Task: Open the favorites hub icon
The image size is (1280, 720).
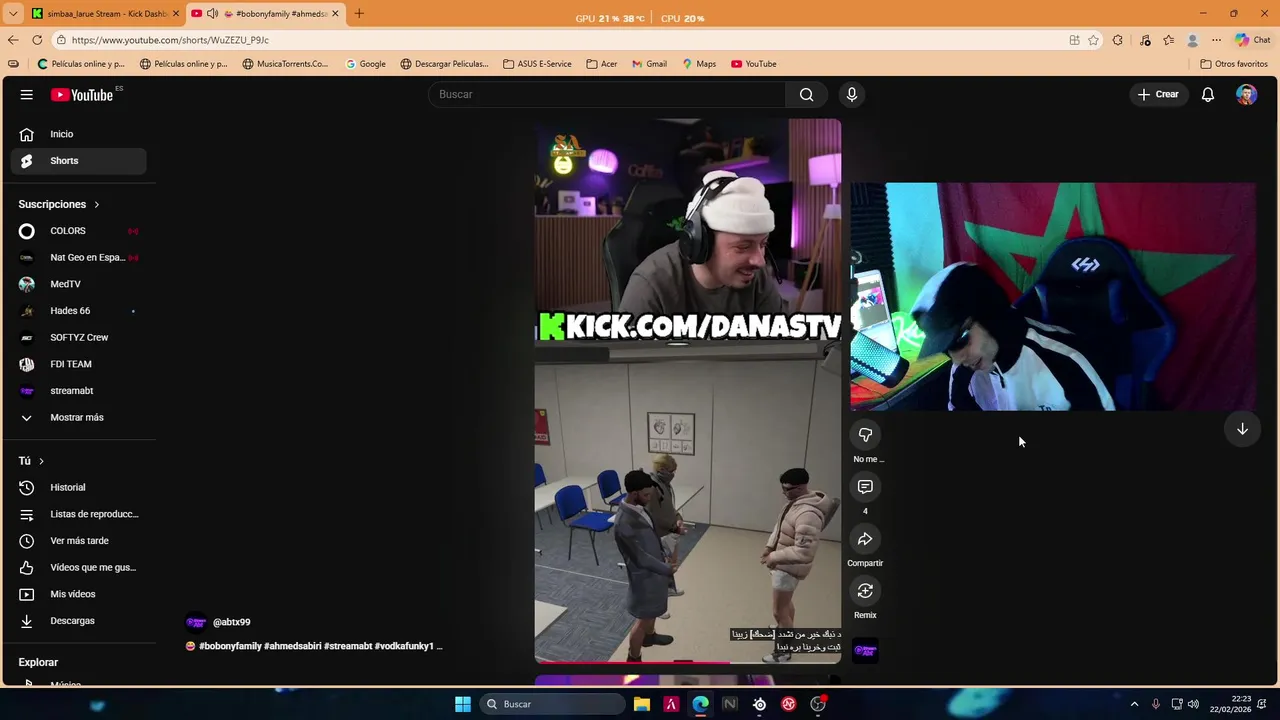Action: (1168, 40)
